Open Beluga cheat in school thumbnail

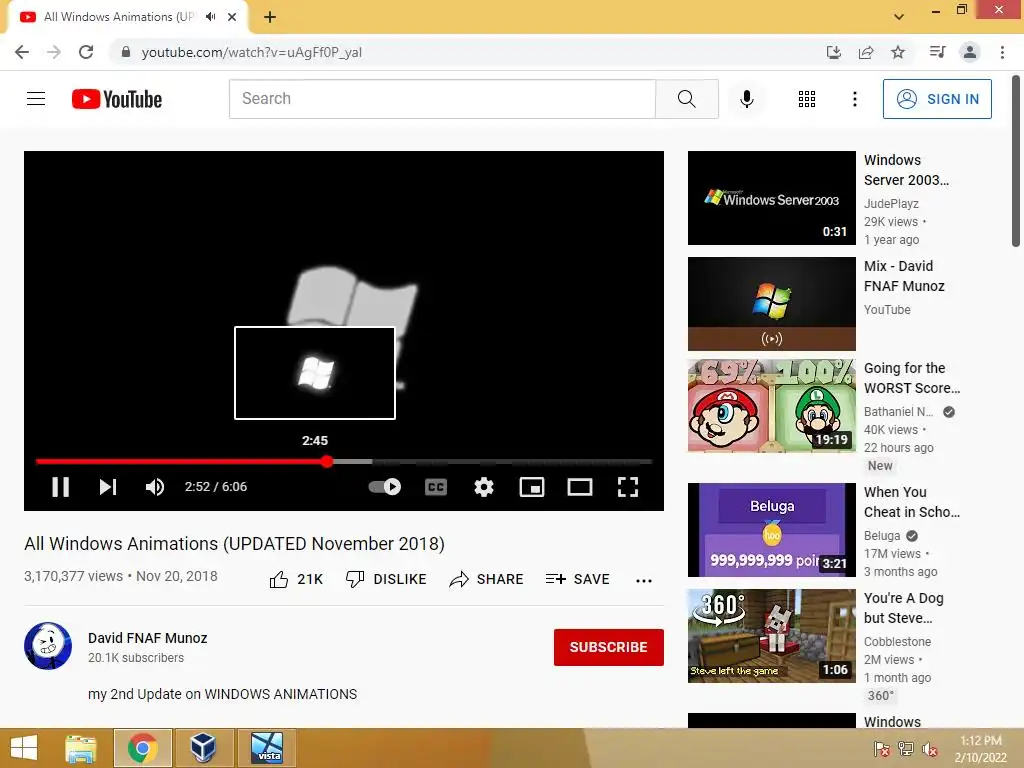tap(772, 530)
